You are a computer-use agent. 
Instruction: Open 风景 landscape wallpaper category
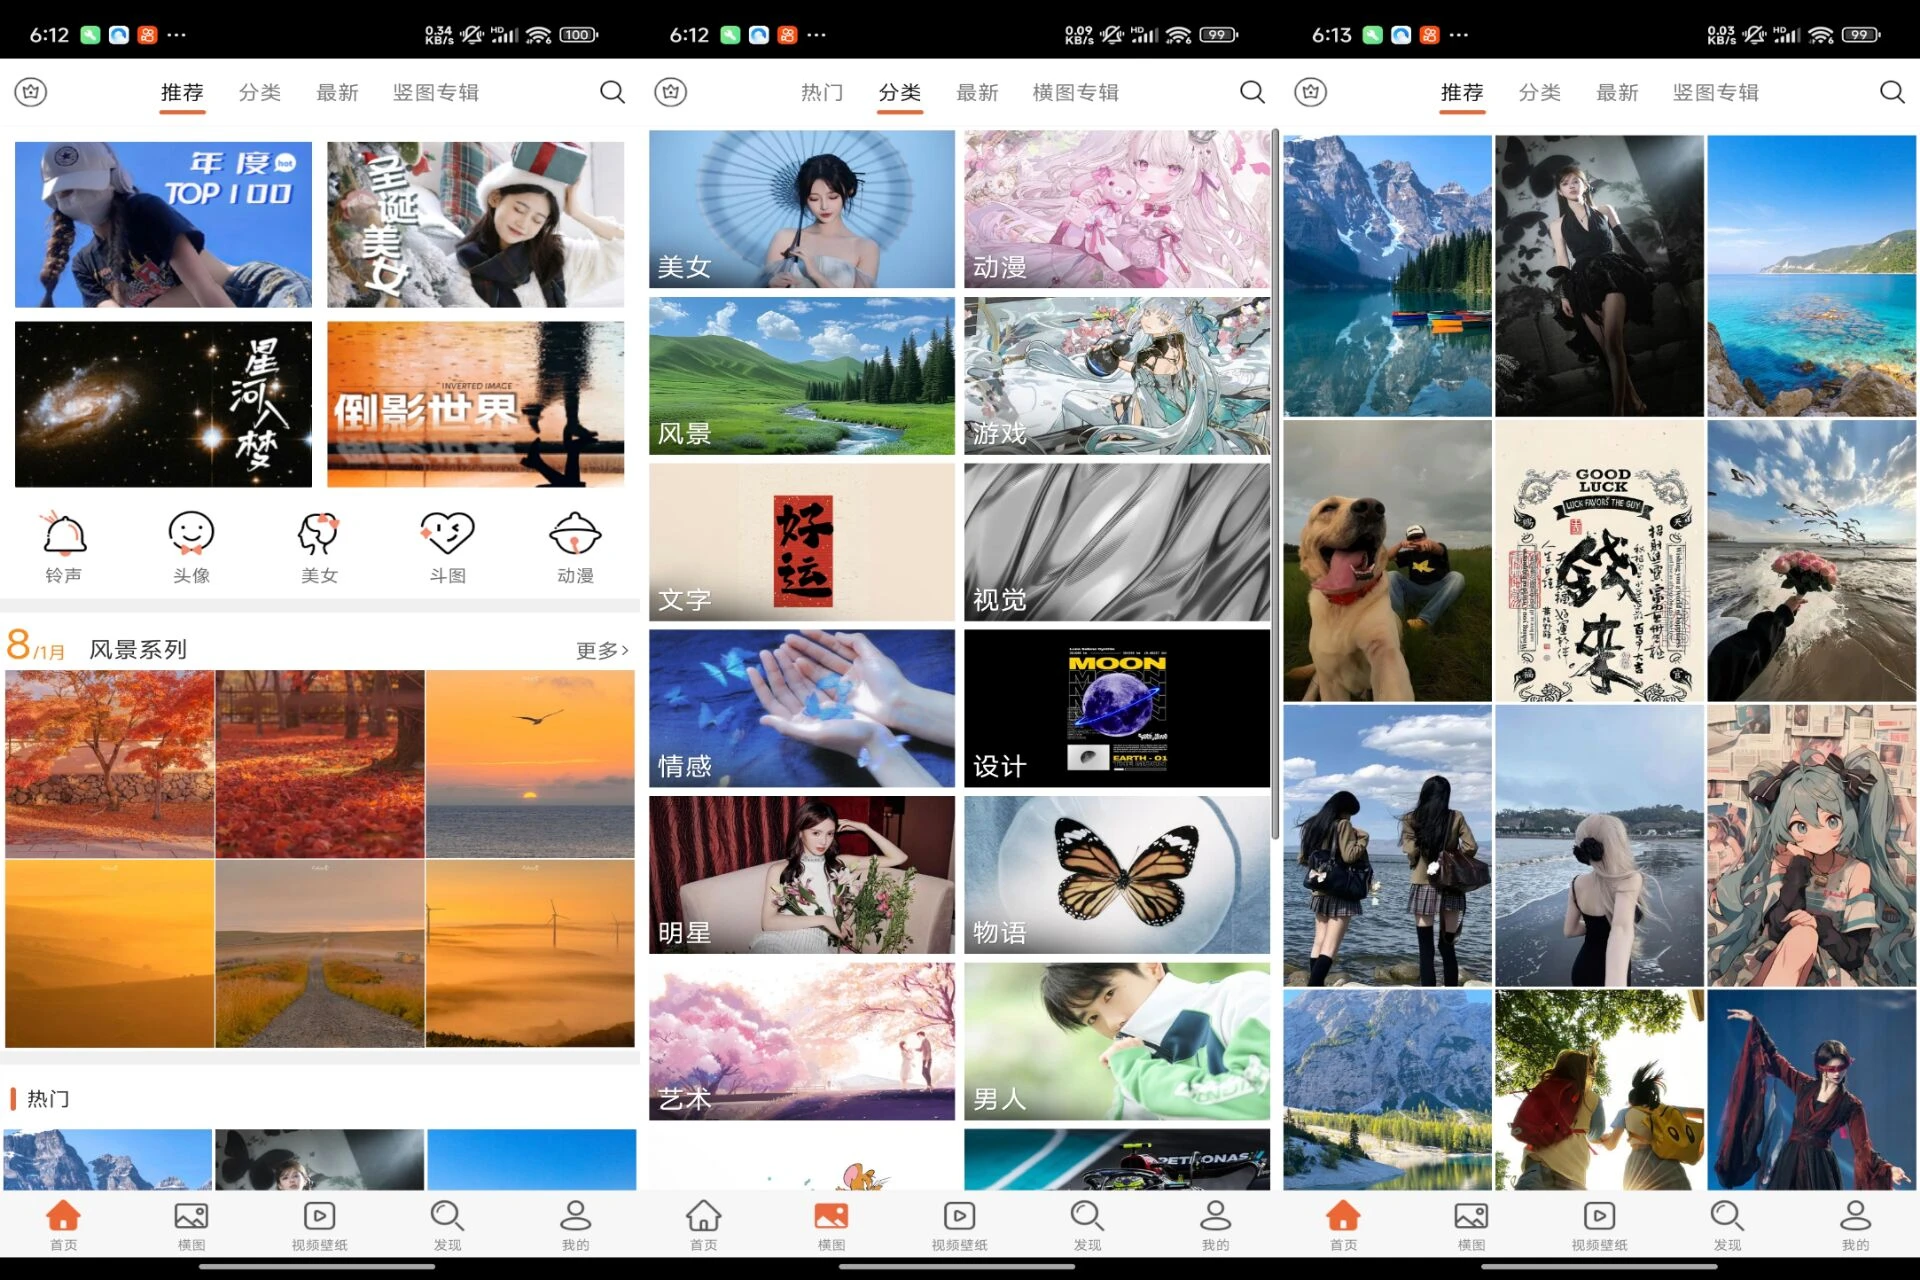click(x=801, y=373)
